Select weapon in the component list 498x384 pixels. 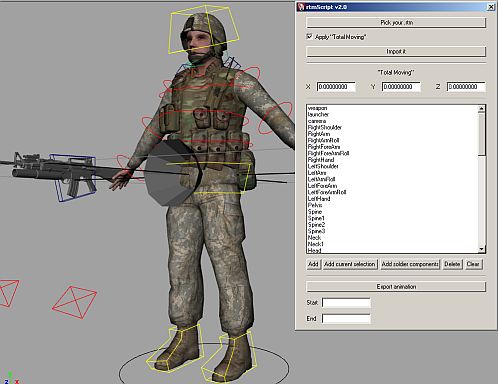coord(317,108)
